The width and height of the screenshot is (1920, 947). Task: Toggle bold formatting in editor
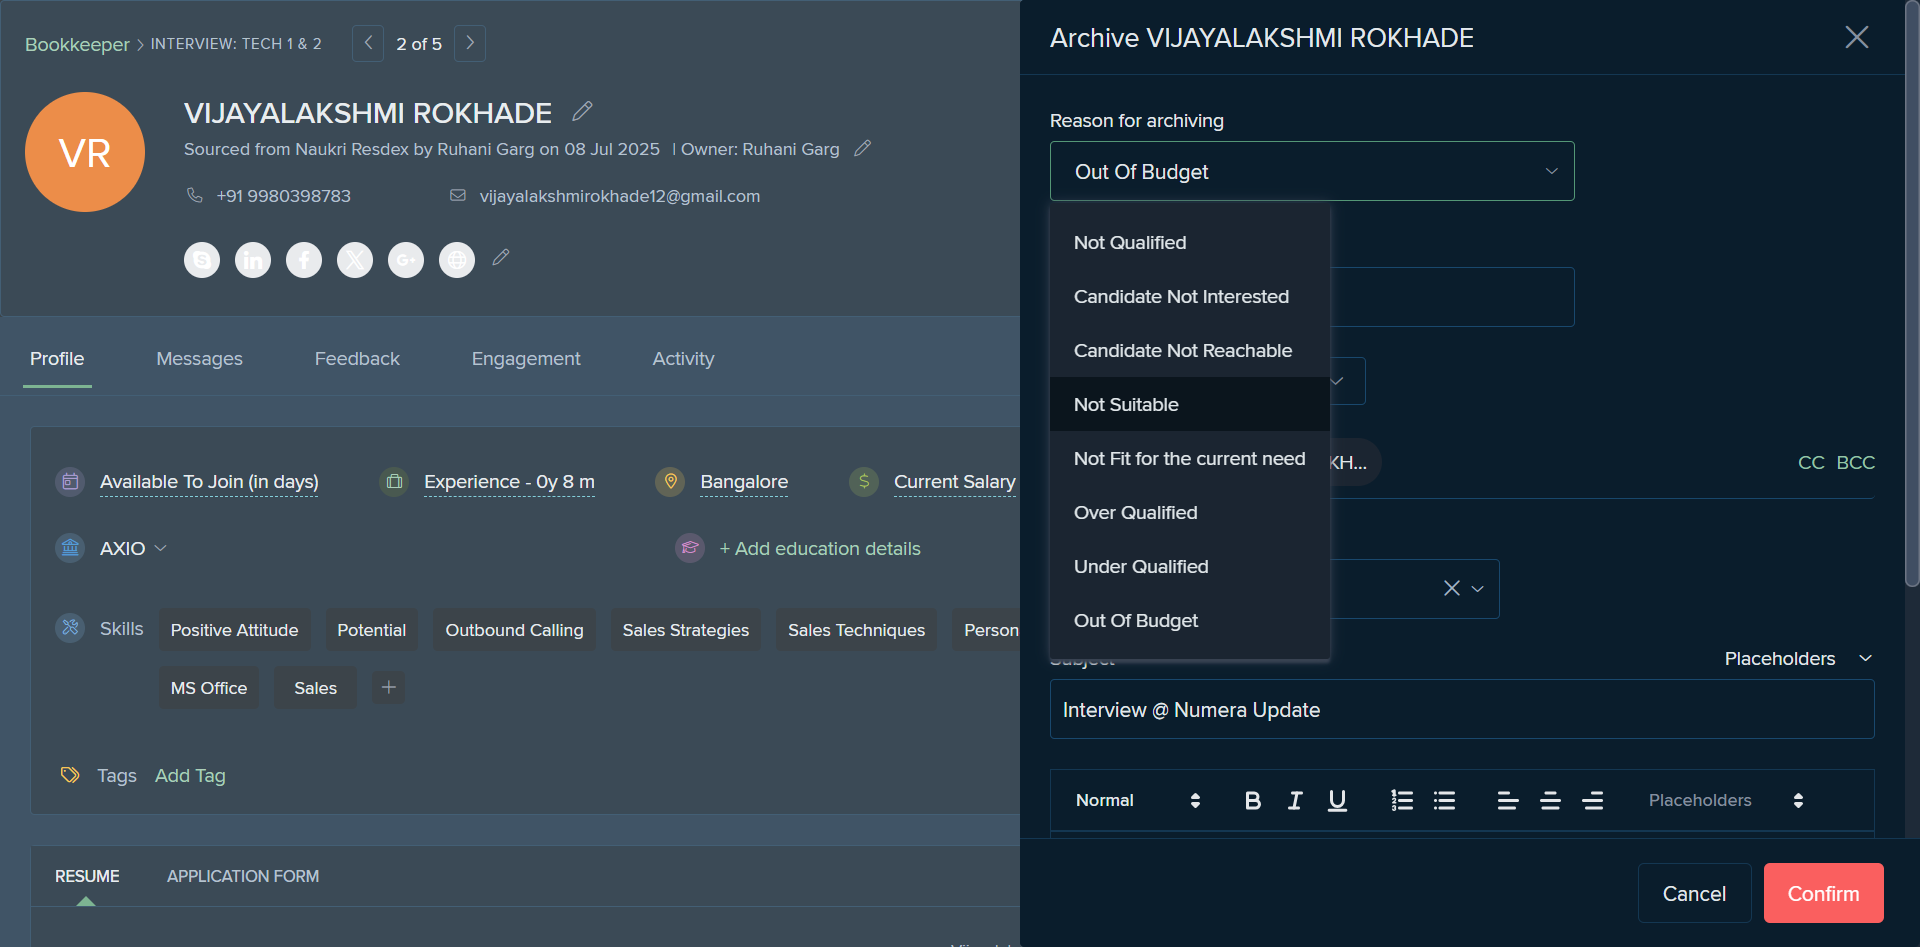pyautogui.click(x=1253, y=800)
